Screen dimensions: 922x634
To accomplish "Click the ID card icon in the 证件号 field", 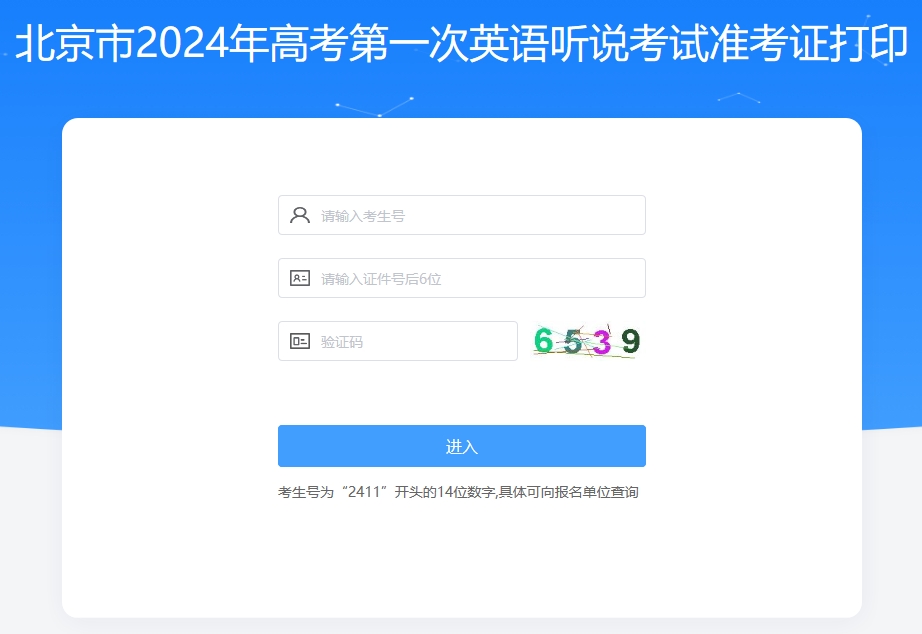I will tap(300, 278).
